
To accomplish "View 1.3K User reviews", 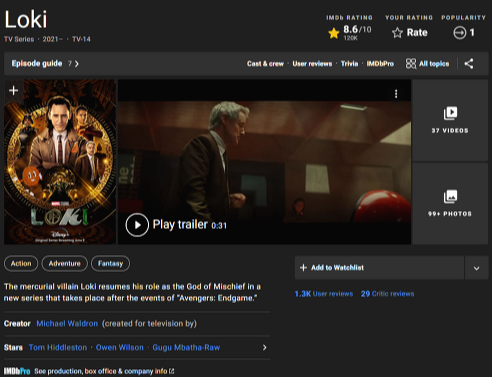I will (324, 294).
